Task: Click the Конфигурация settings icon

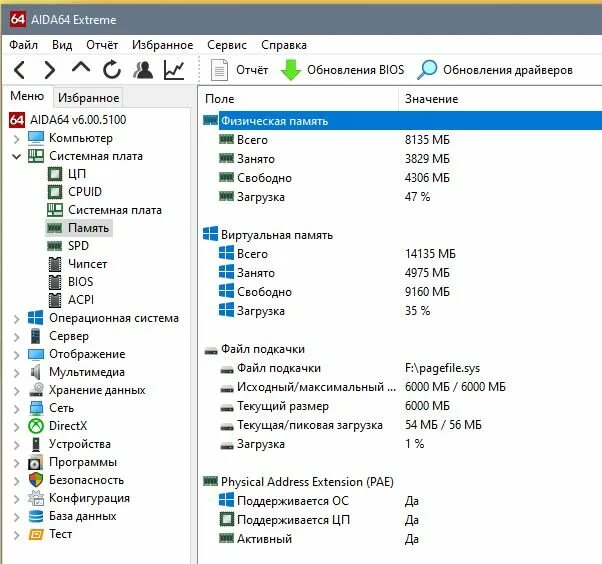Action: pyautogui.click(x=36, y=498)
